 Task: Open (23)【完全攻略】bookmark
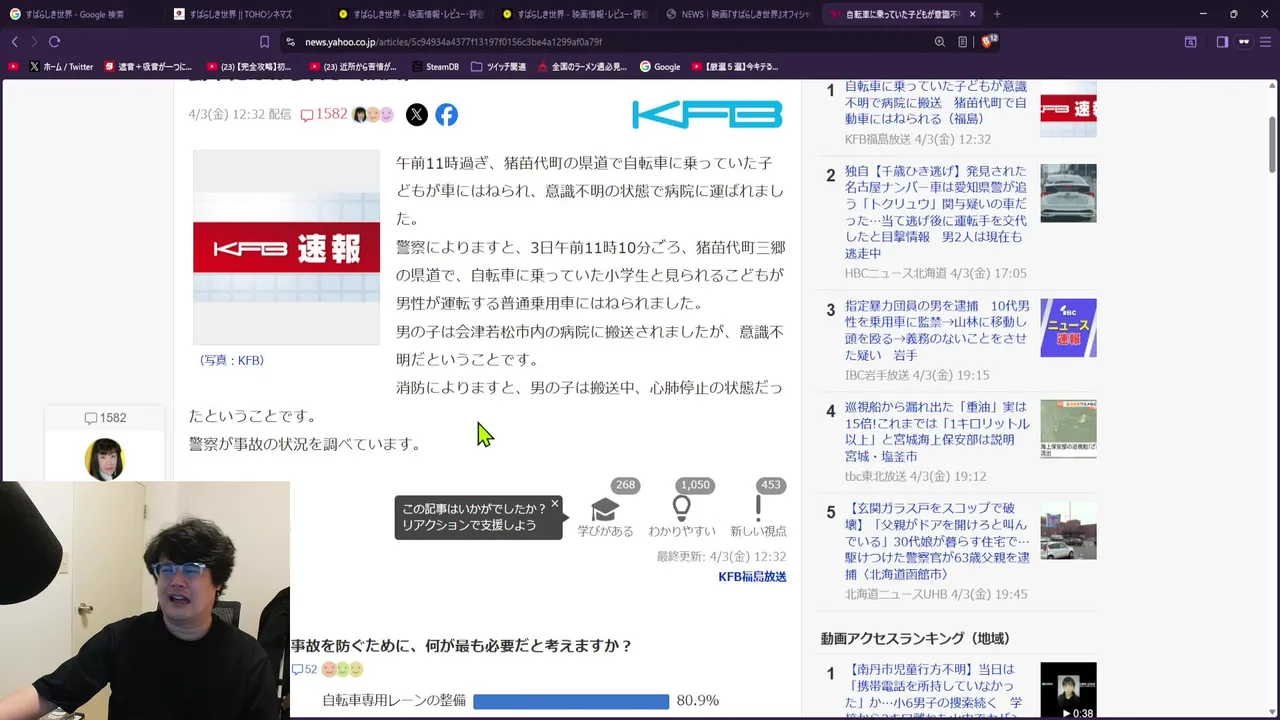(248, 67)
